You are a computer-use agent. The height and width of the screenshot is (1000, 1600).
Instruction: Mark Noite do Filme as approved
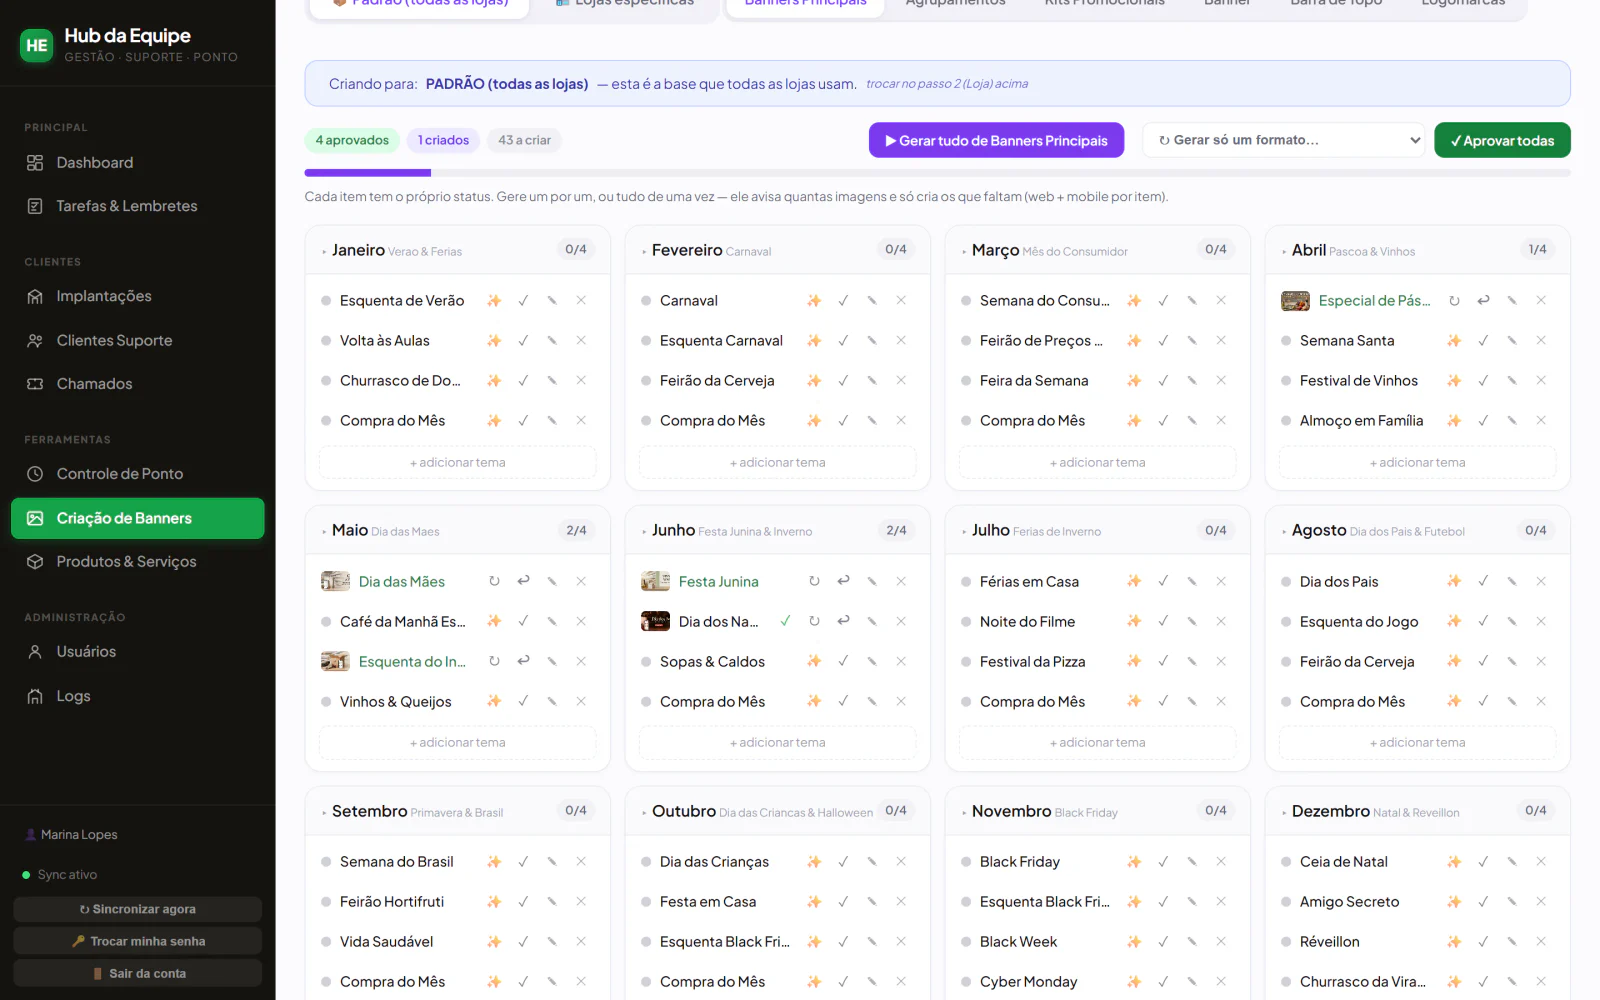pos(1163,622)
